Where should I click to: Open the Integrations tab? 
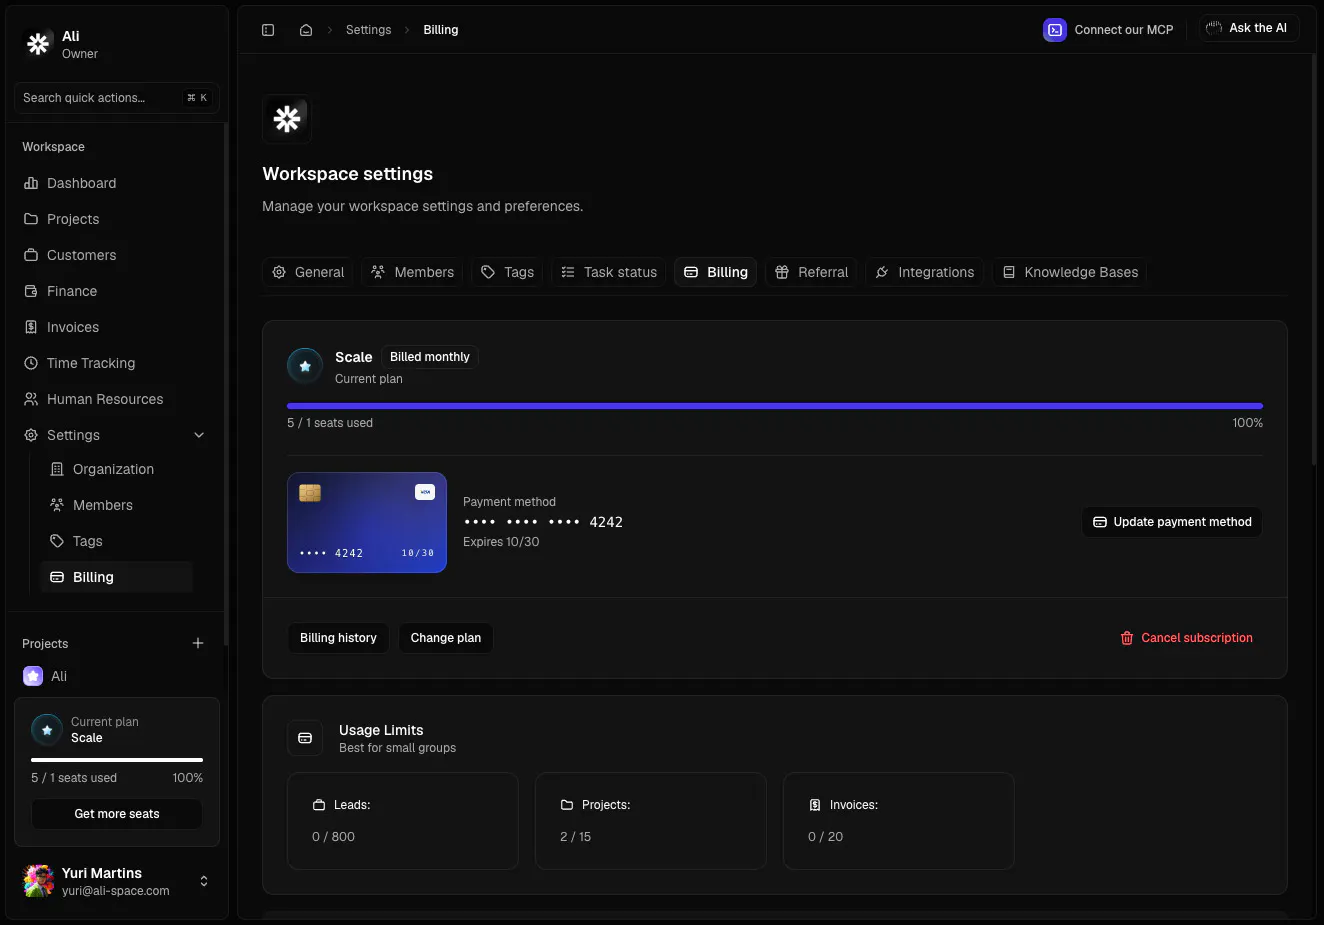point(925,272)
